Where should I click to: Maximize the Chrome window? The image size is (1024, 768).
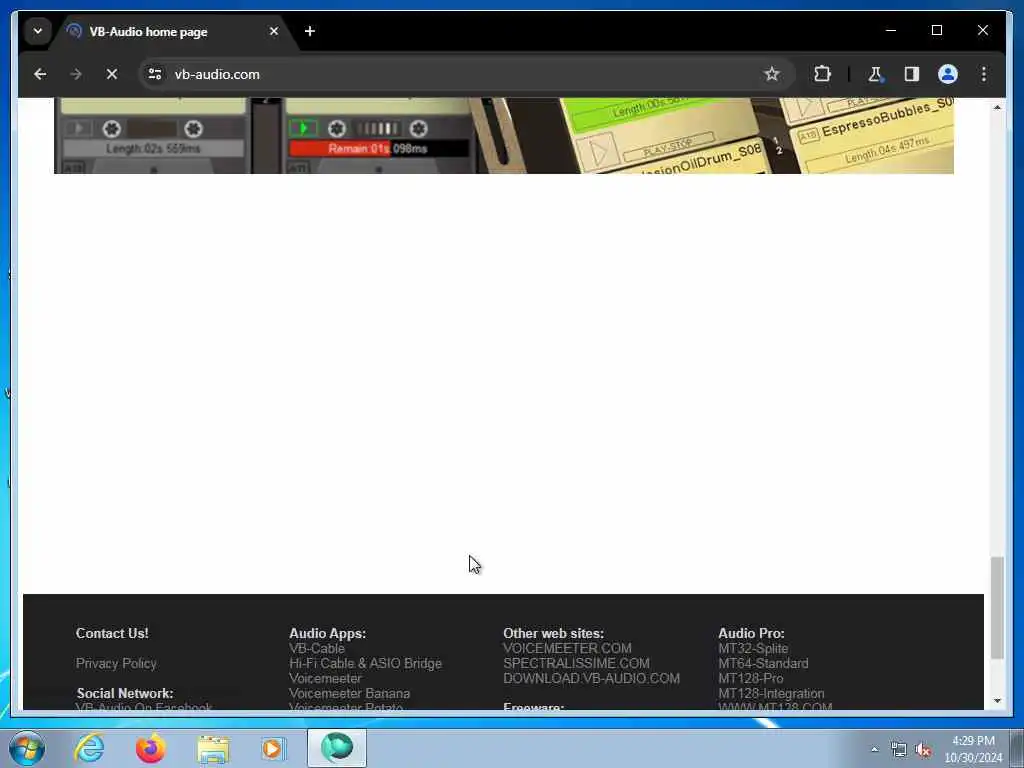[936, 30]
